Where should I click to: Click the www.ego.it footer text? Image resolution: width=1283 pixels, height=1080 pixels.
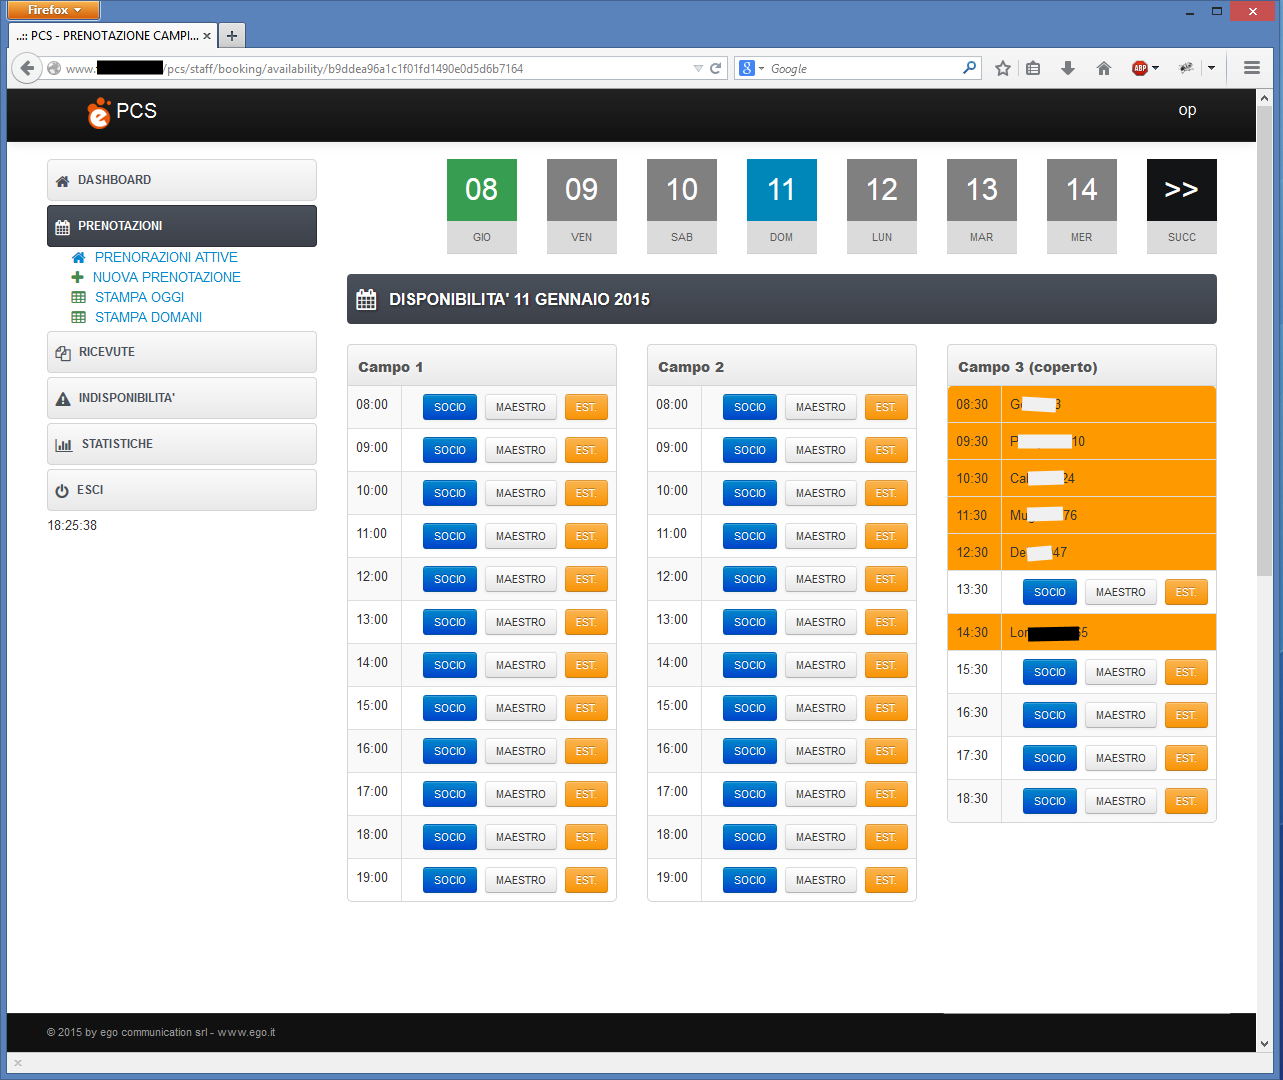[x=246, y=1032]
